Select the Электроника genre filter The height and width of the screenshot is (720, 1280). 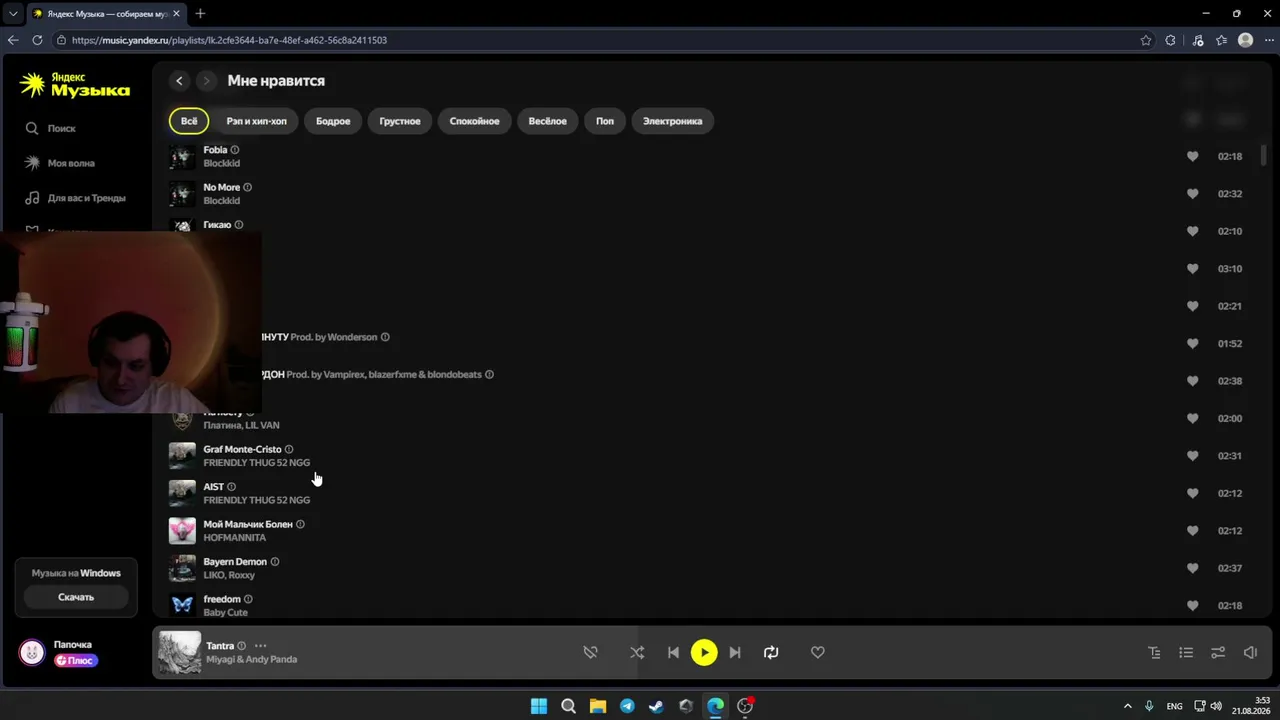[672, 121]
